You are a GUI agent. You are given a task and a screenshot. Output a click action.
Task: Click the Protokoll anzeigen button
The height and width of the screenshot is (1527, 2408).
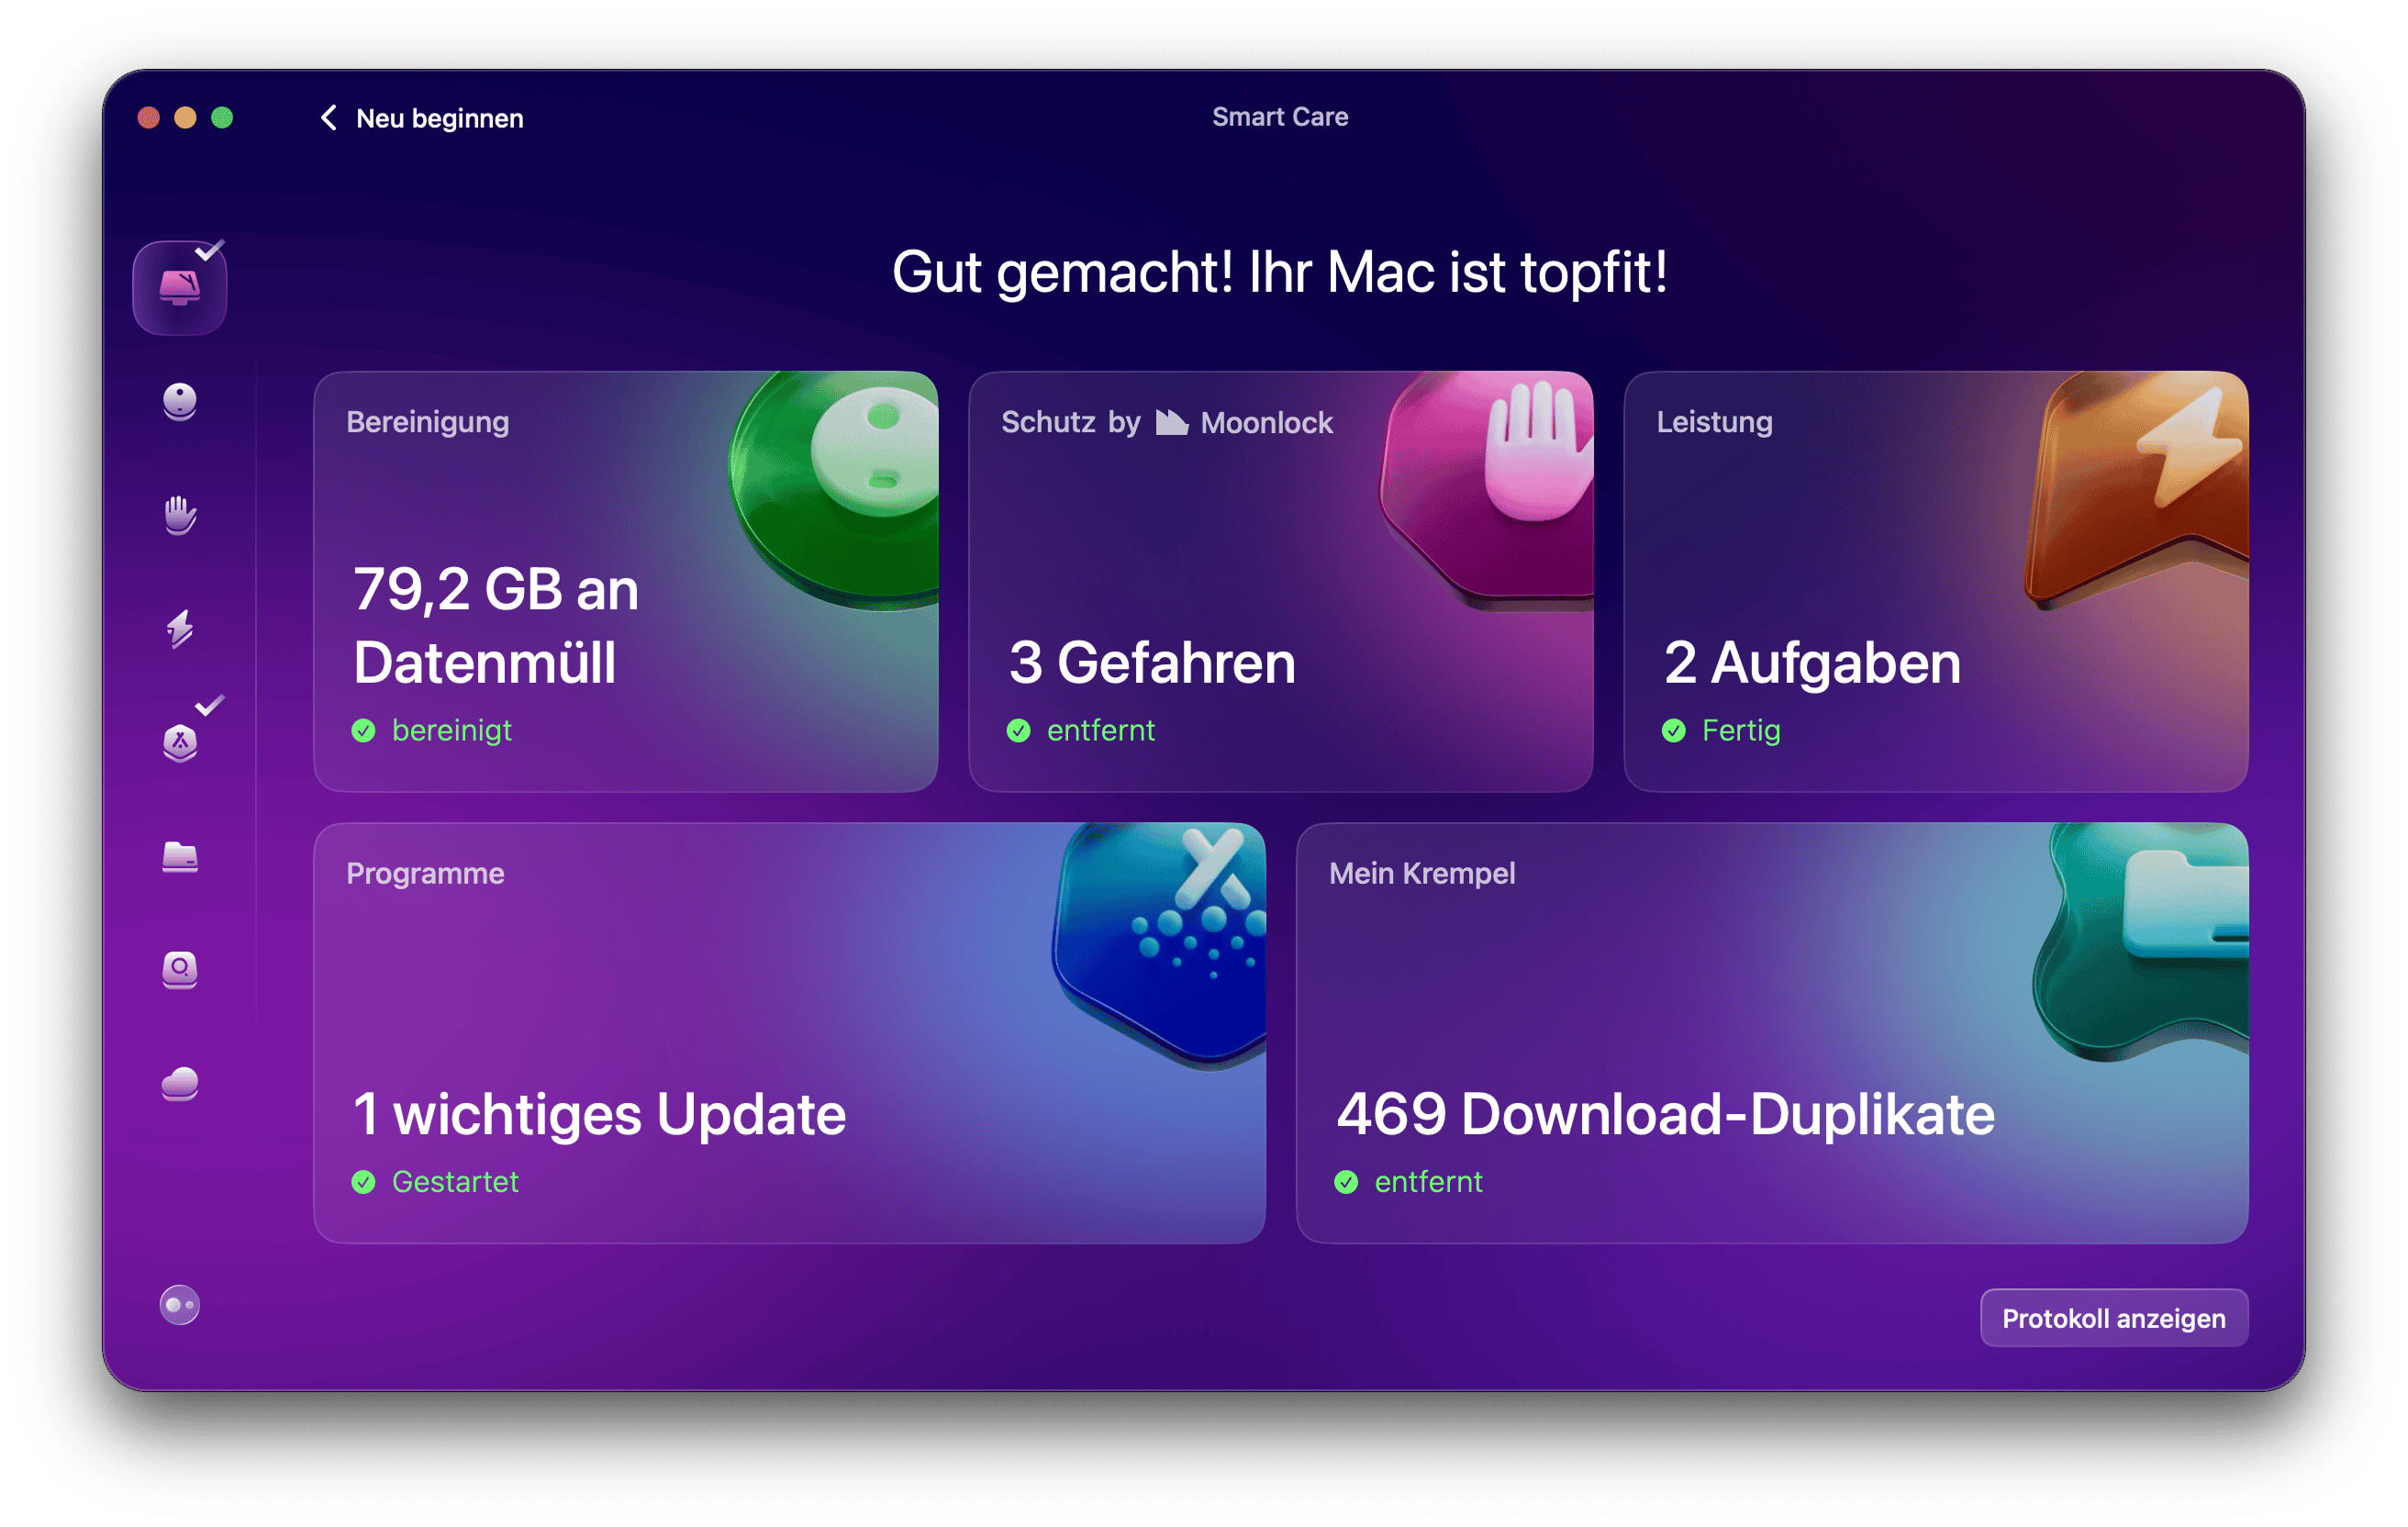[x=2113, y=1318]
